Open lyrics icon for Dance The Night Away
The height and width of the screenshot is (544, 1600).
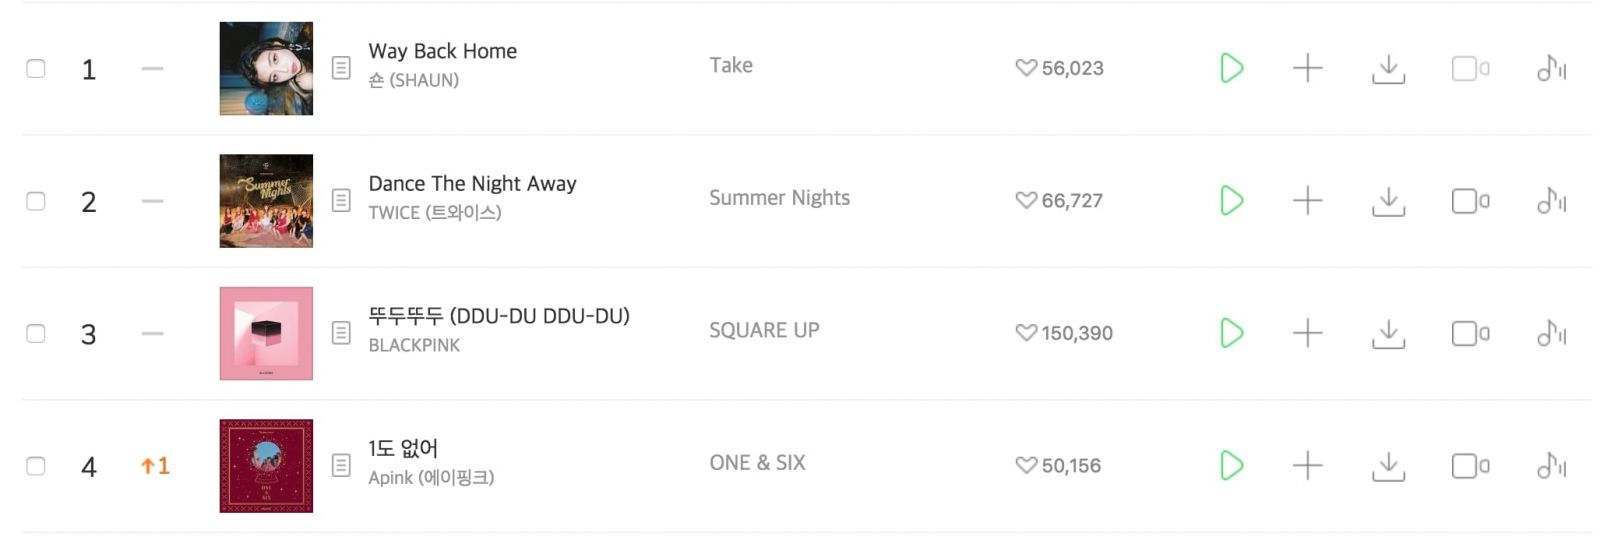coord(341,200)
